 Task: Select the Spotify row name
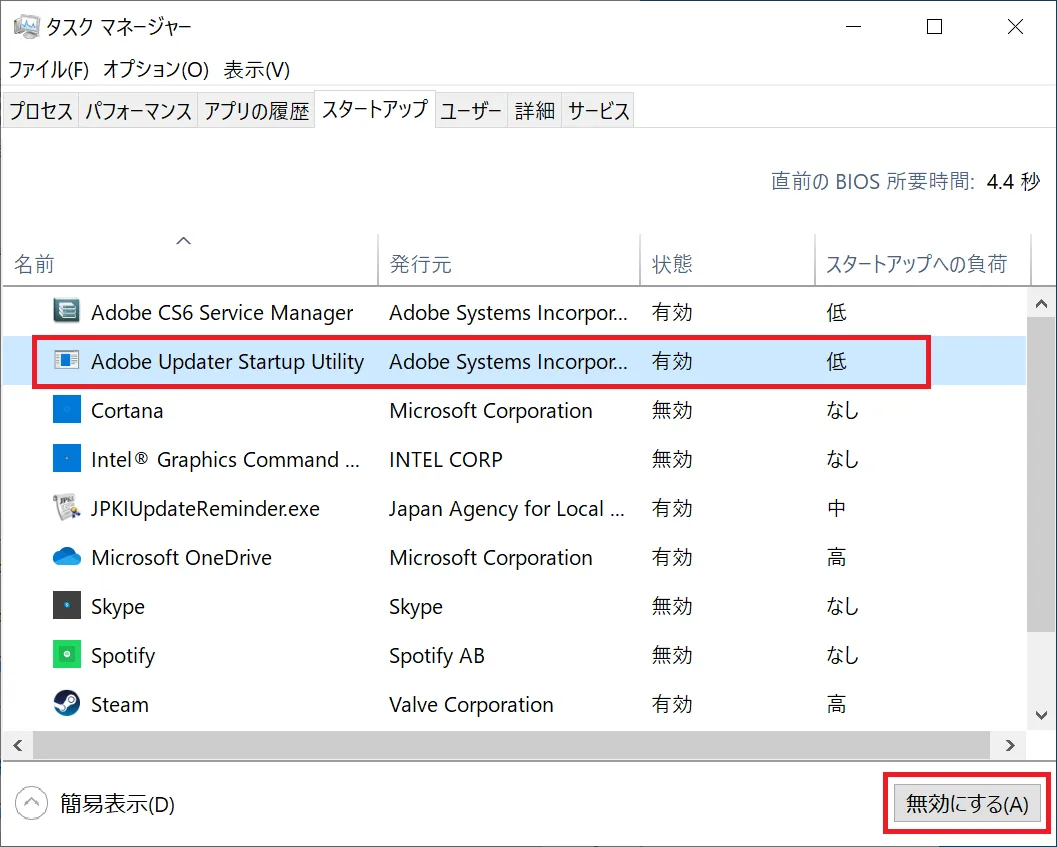(123, 655)
